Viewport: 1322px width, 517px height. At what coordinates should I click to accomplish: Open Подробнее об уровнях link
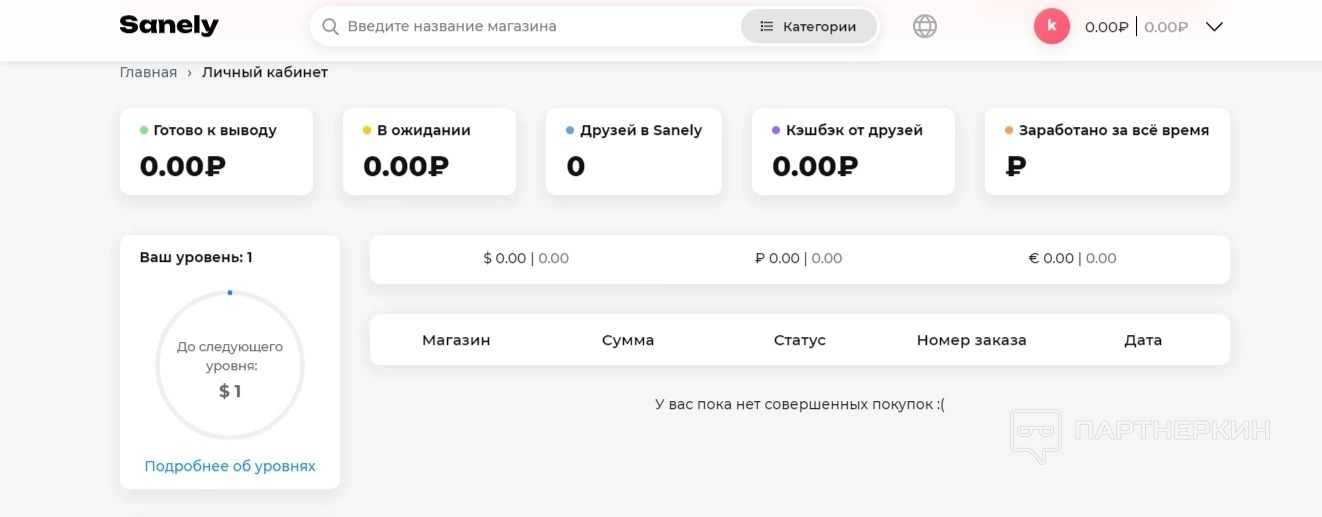click(230, 466)
